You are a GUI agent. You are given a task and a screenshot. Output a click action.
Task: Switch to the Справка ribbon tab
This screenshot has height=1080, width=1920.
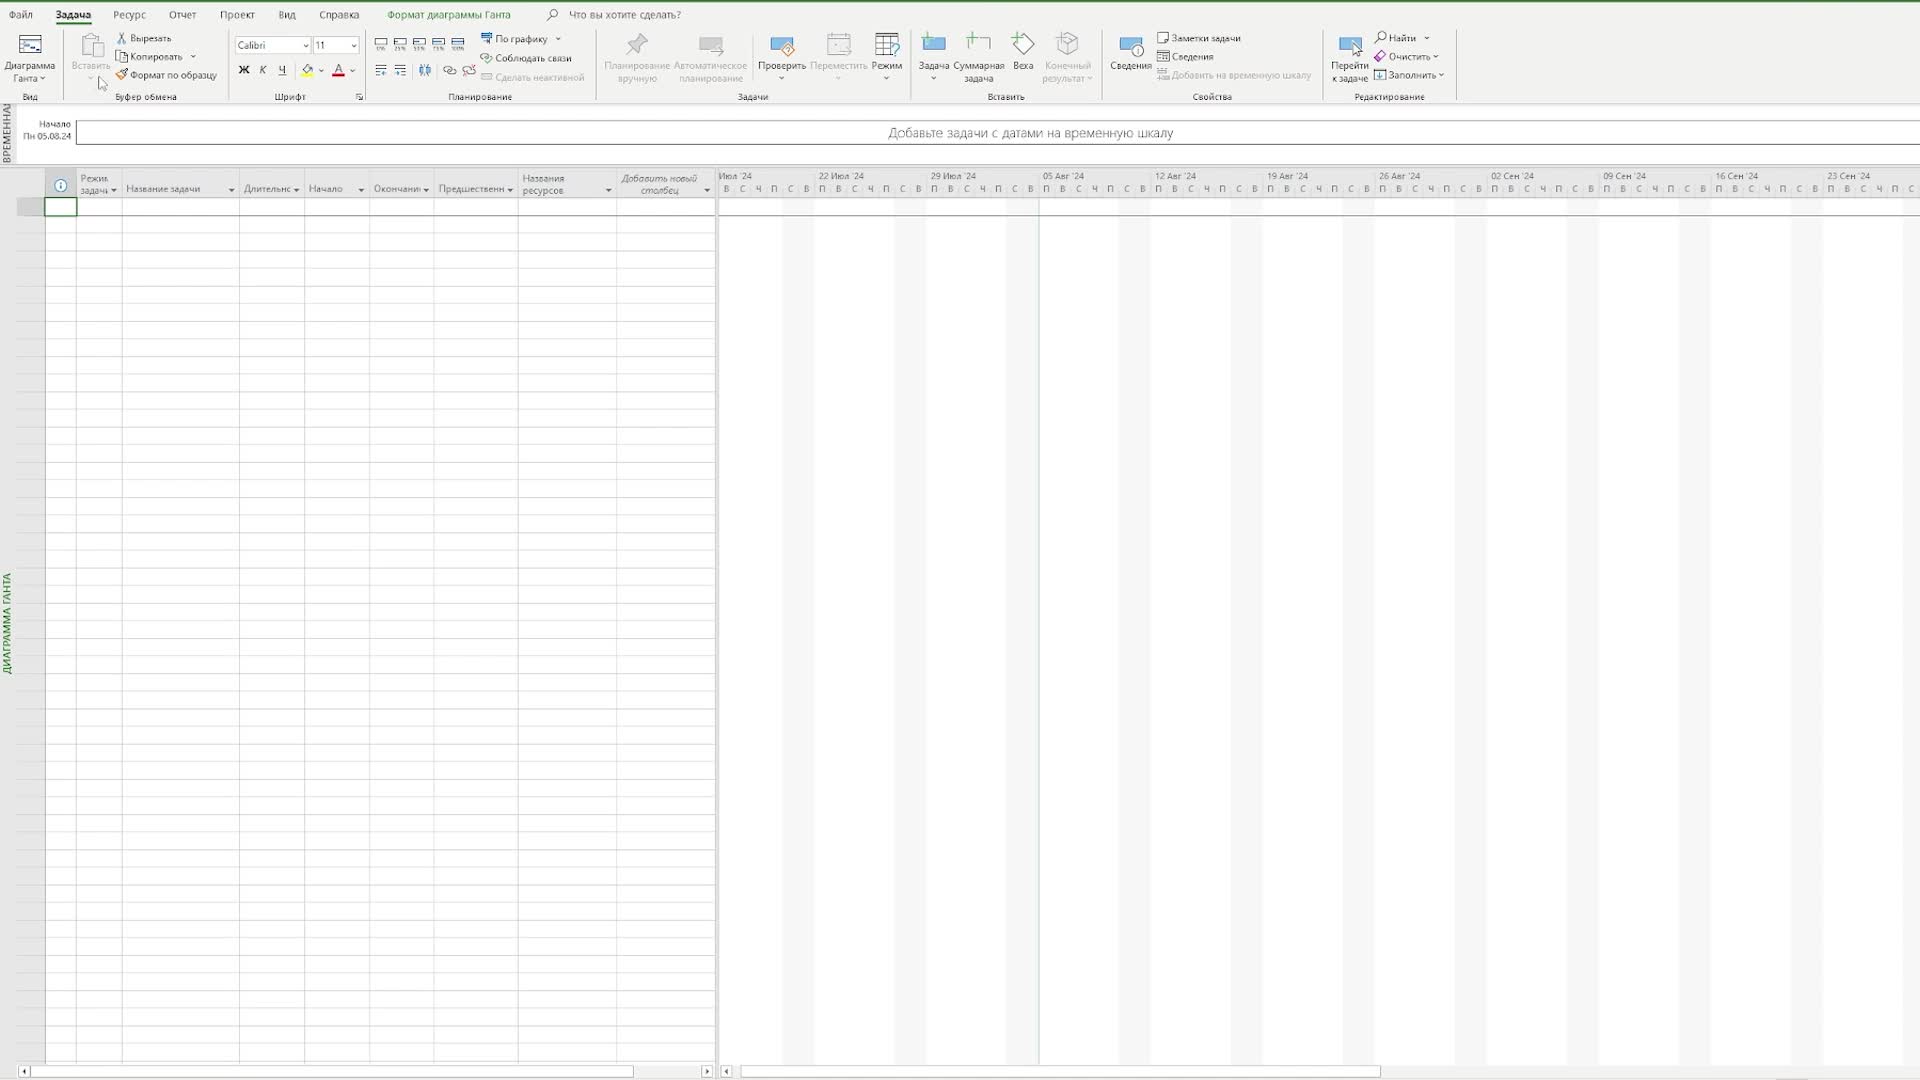click(339, 15)
